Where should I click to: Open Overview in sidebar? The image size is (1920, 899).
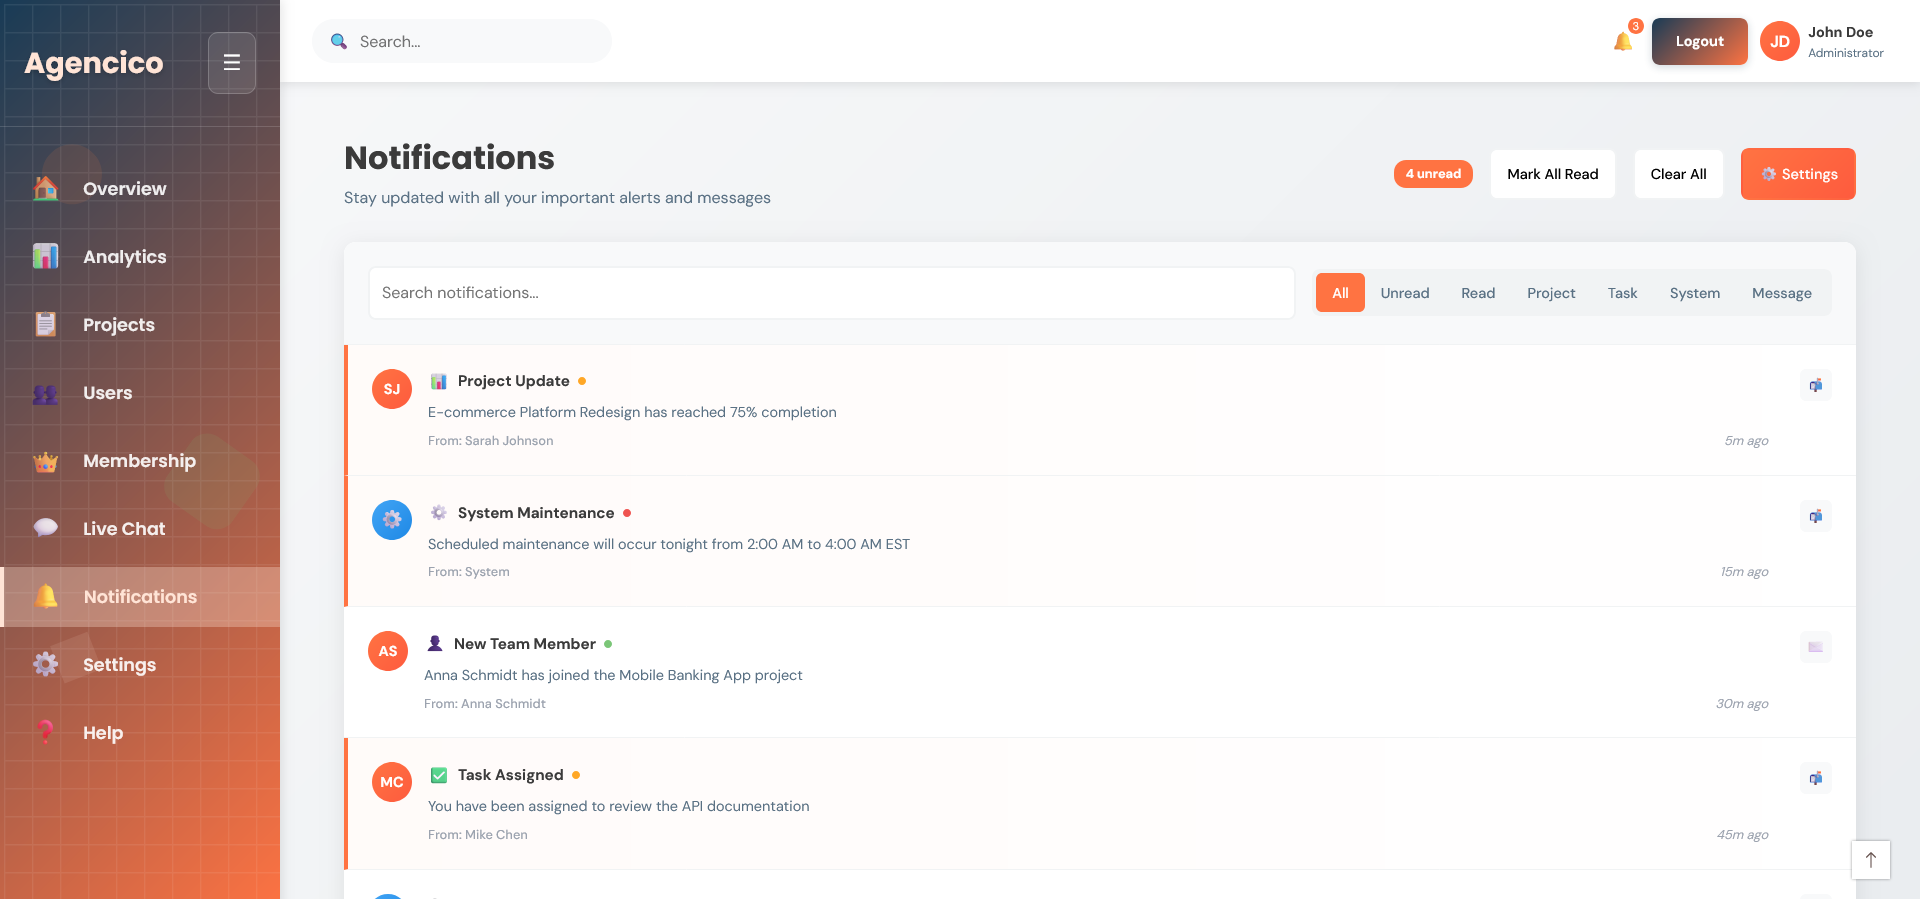pyautogui.click(x=140, y=188)
